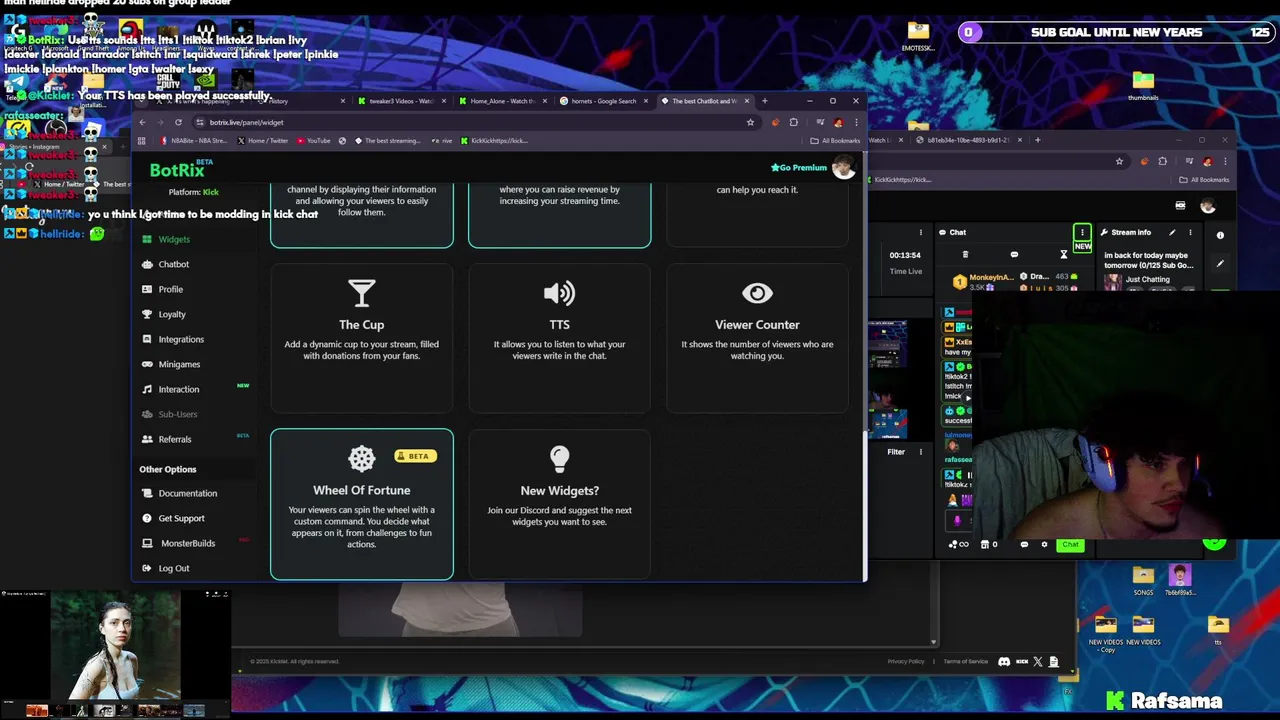This screenshot has height=720, width=1280.
Task: Open the TTS widget card title
Action: click(559, 325)
